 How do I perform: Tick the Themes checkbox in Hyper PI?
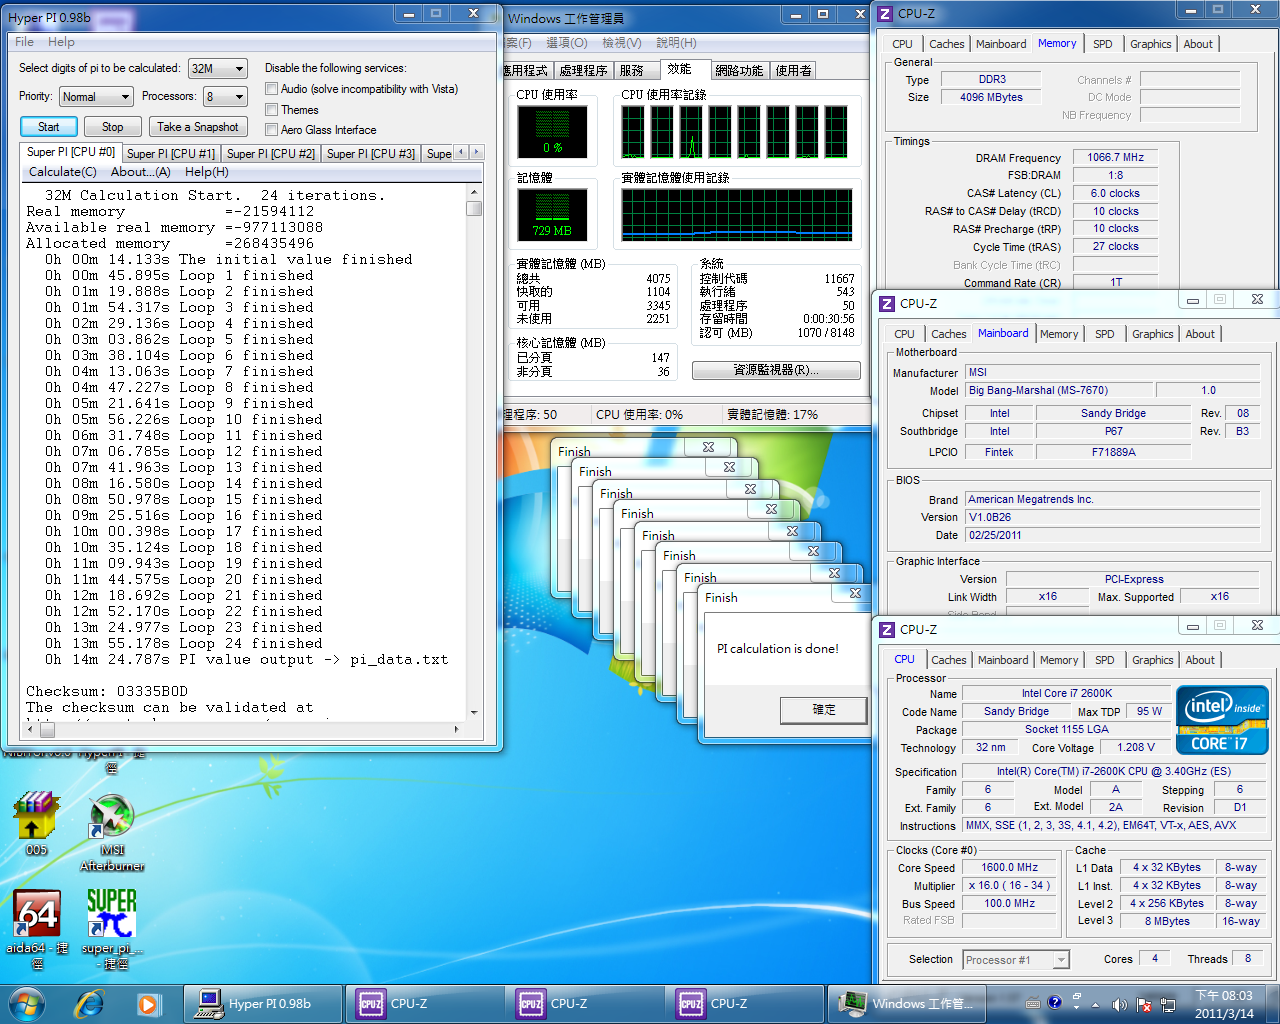[x=271, y=110]
